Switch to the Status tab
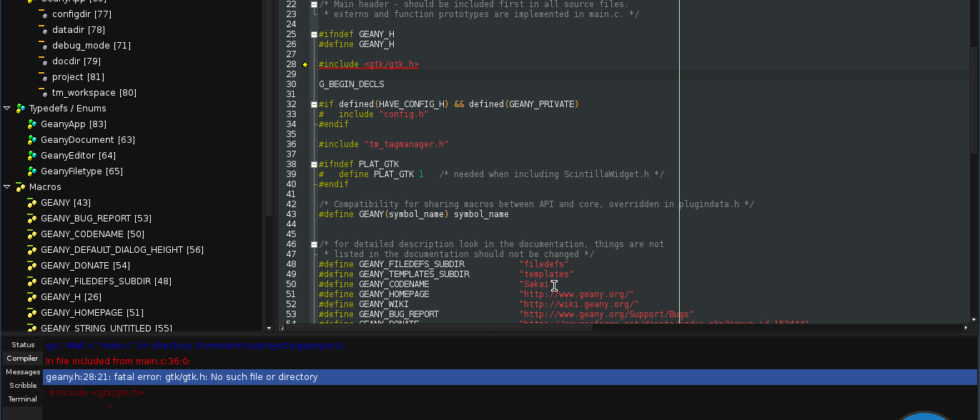This screenshot has width=980, height=420. point(22,345)
